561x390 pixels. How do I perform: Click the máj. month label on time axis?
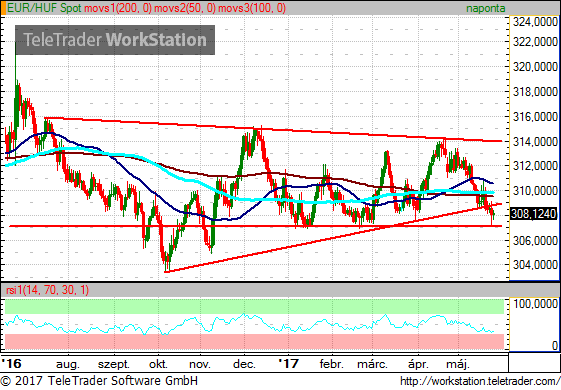458,364
